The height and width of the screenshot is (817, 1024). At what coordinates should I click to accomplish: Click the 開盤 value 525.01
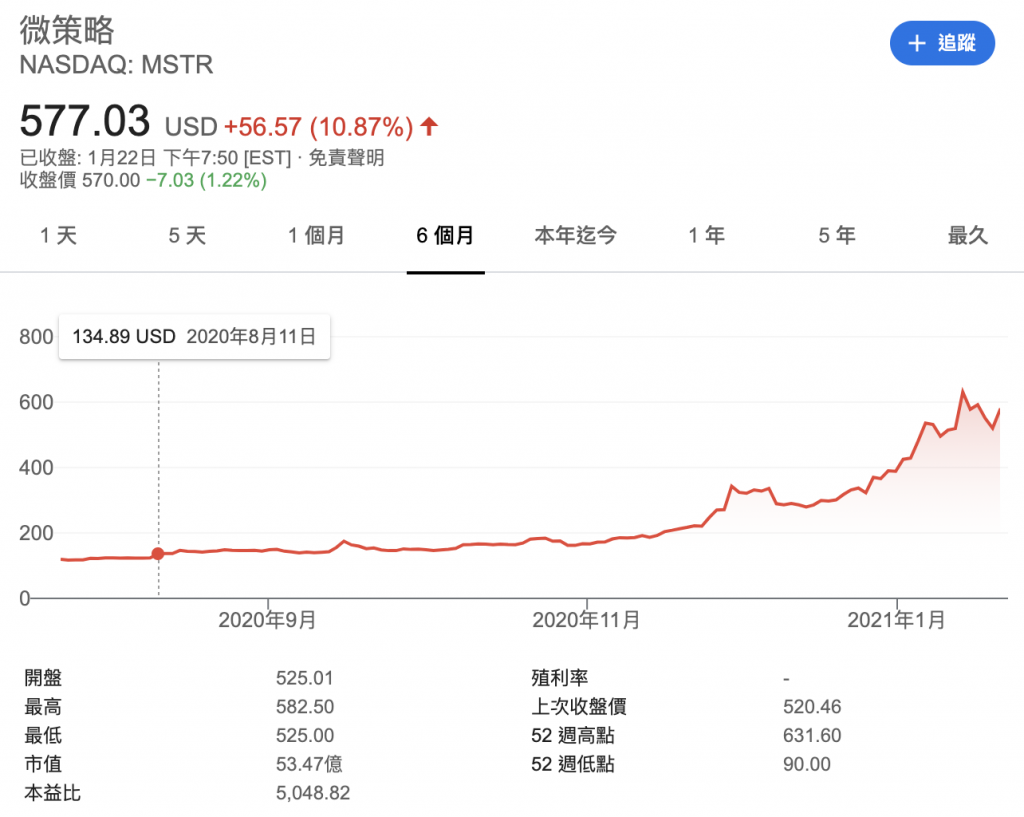coord(304,678)
